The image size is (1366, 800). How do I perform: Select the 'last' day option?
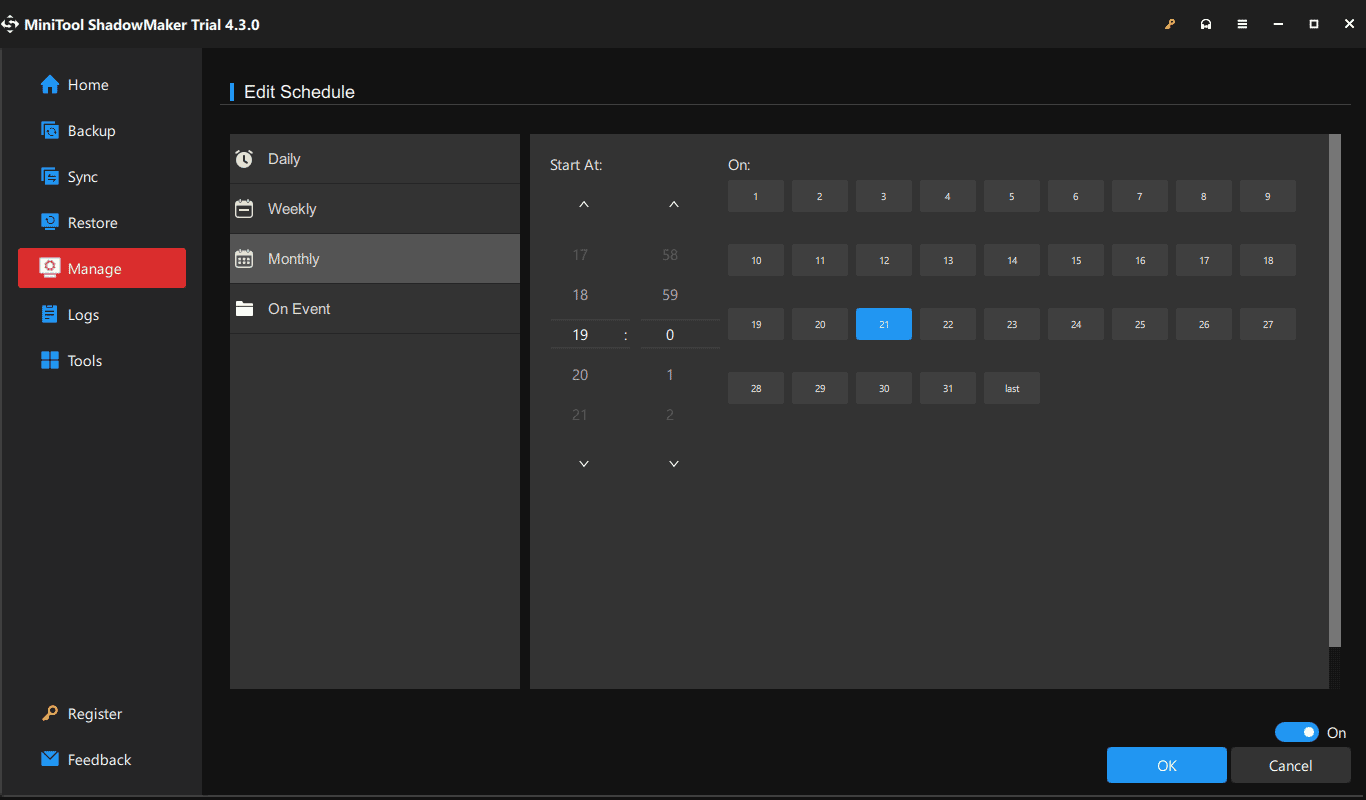[x=1012, y=388]
